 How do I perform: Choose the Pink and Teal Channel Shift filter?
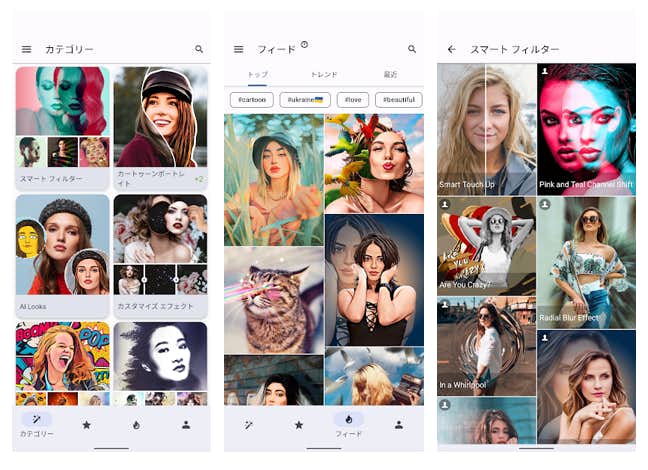pos(586,128)
